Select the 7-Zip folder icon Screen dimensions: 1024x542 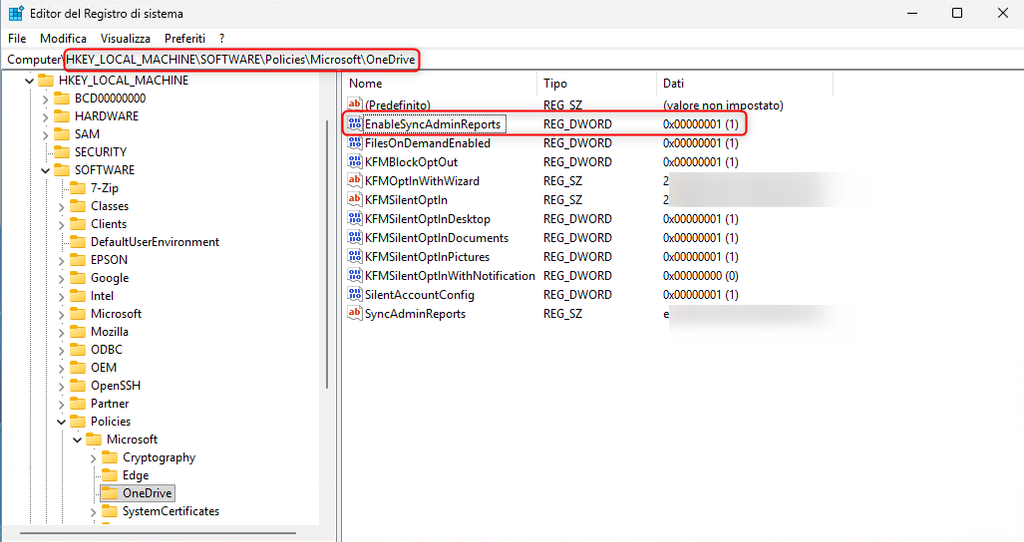pos(78,188)
